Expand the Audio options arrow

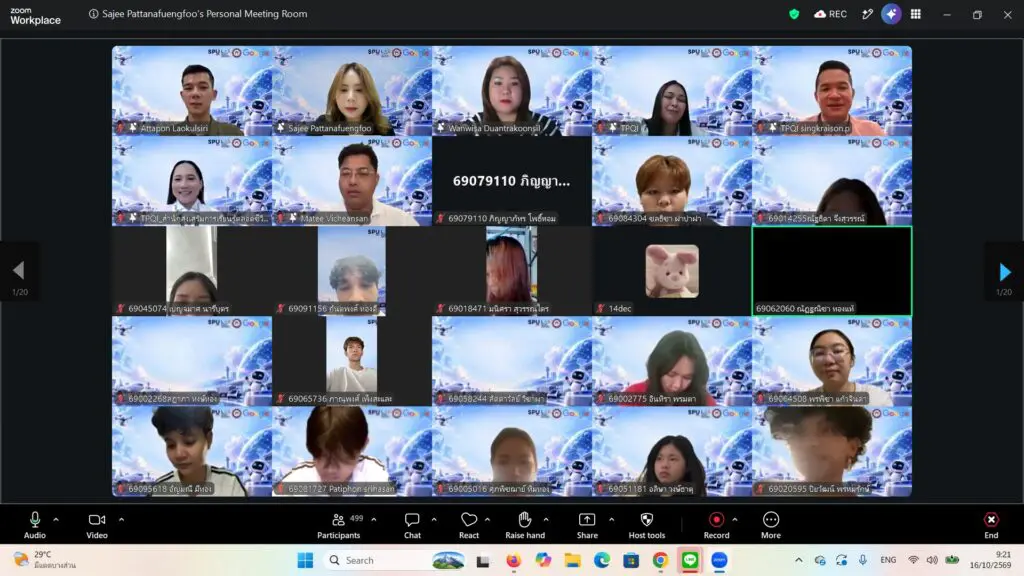[56, 520]
